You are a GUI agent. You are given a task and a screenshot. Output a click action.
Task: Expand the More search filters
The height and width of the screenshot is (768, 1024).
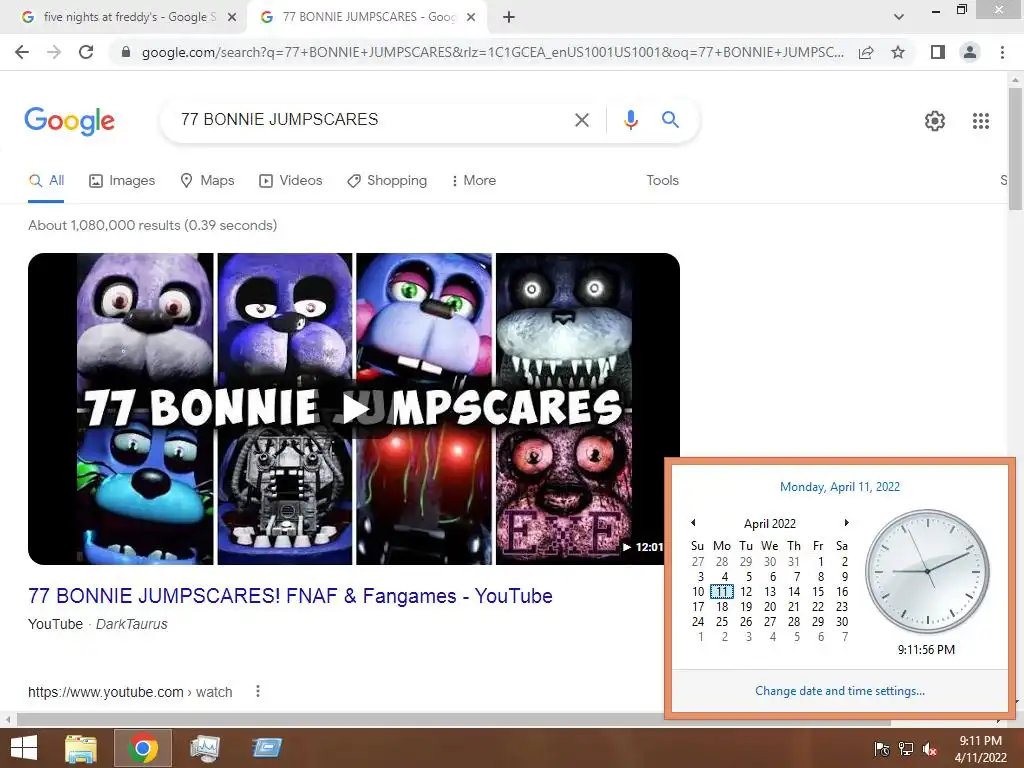474,181
